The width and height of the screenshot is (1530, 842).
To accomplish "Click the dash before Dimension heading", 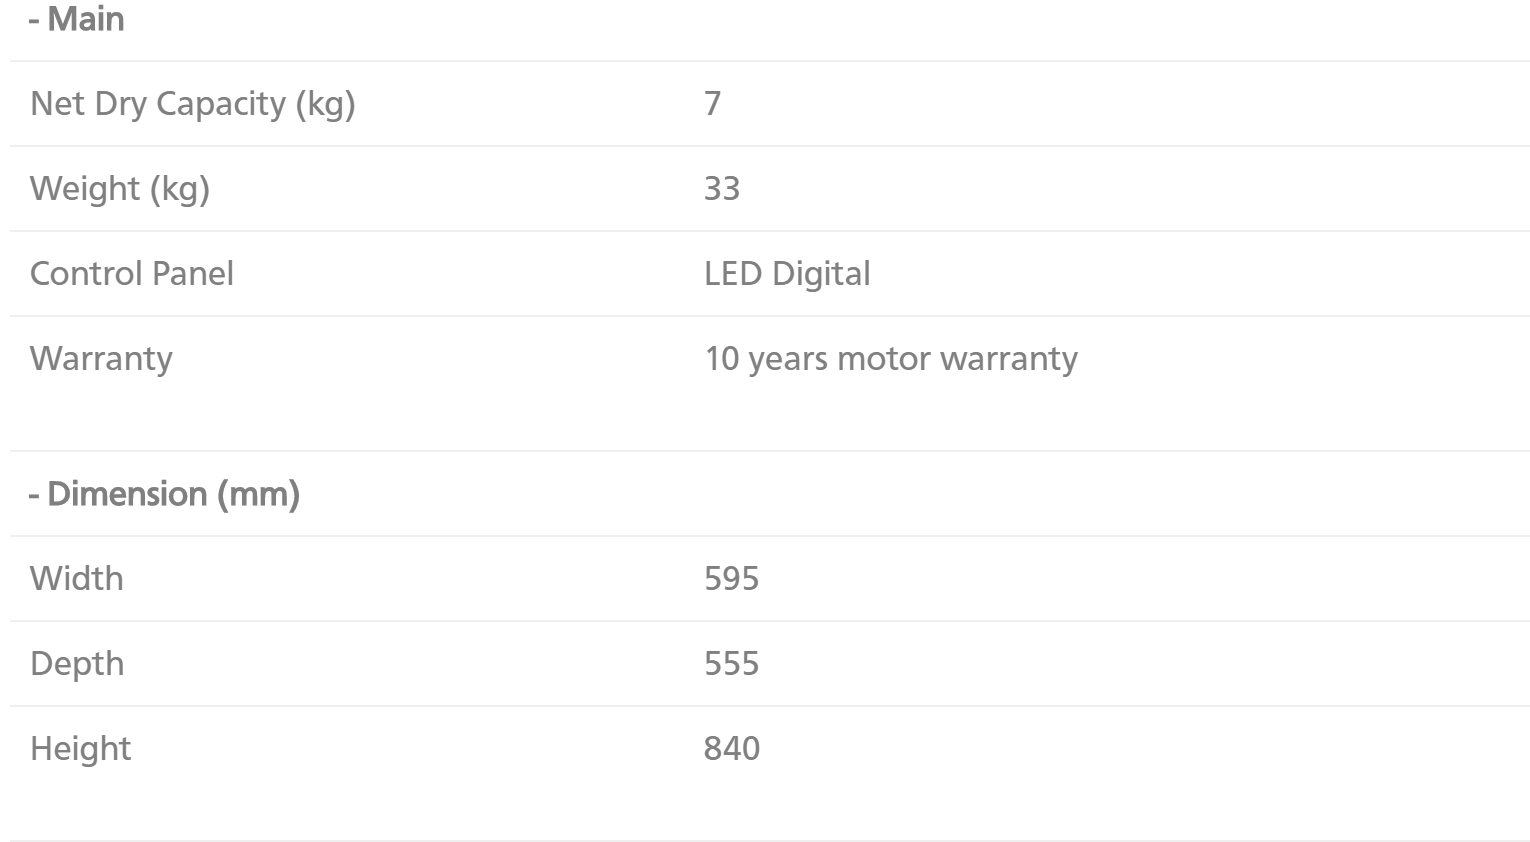I will [34, 495].
